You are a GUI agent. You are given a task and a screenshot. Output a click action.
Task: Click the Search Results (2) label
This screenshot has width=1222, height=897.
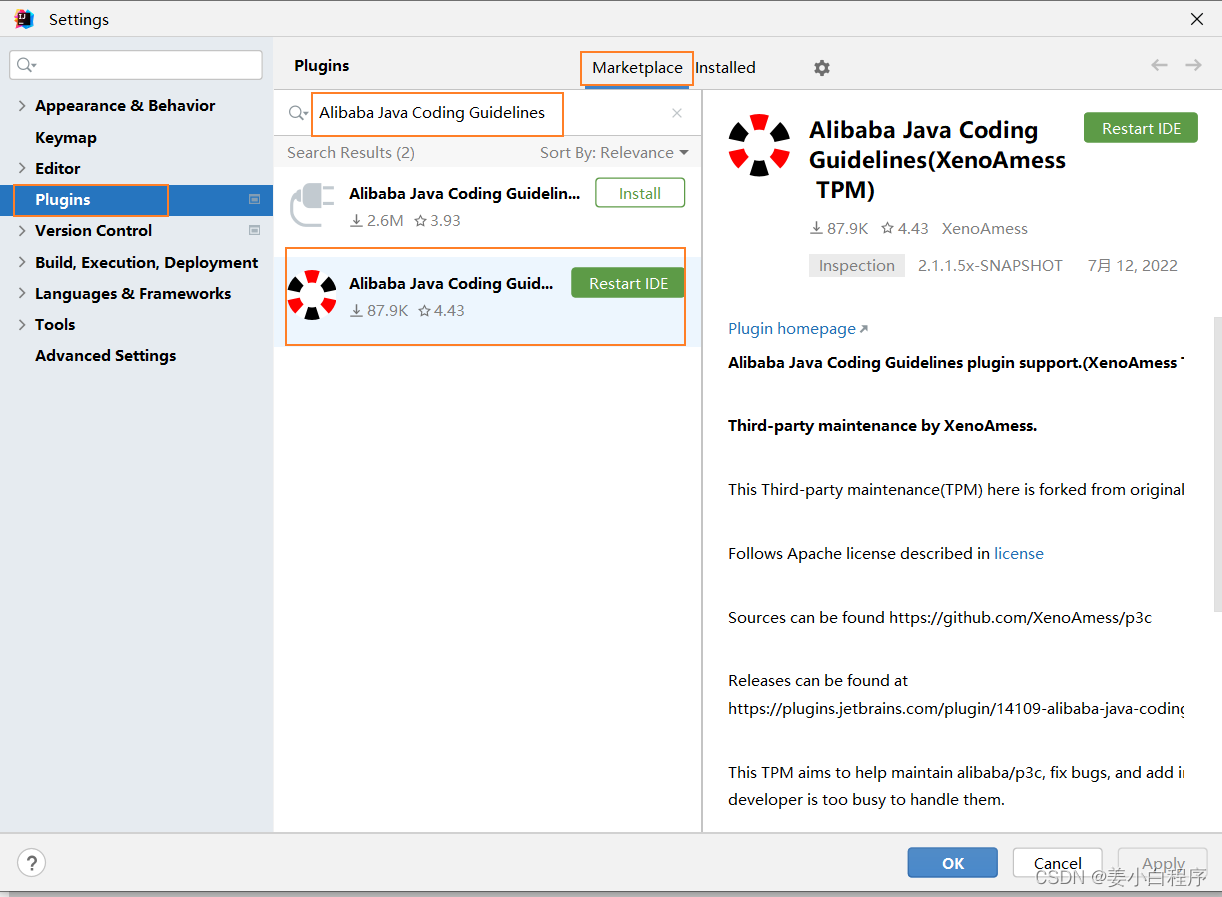[351, 153]
